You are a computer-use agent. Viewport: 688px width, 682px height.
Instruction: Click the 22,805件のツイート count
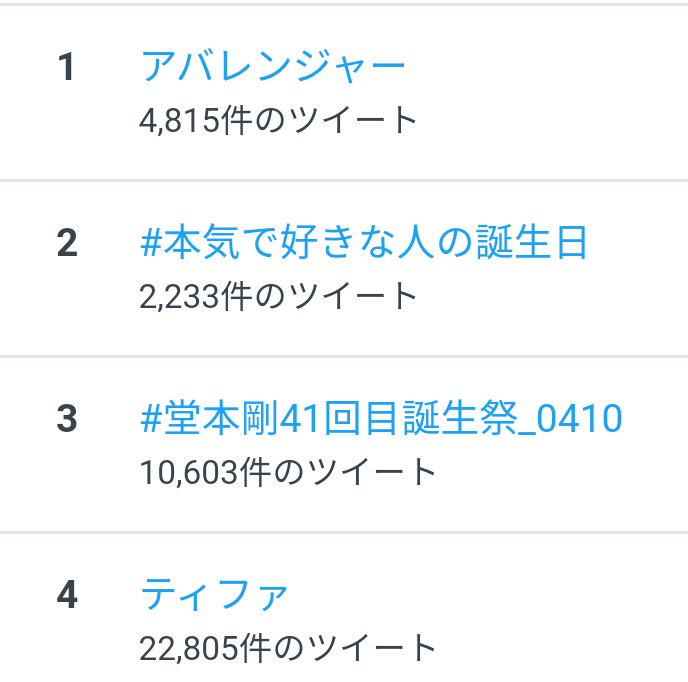coord(287,648)
